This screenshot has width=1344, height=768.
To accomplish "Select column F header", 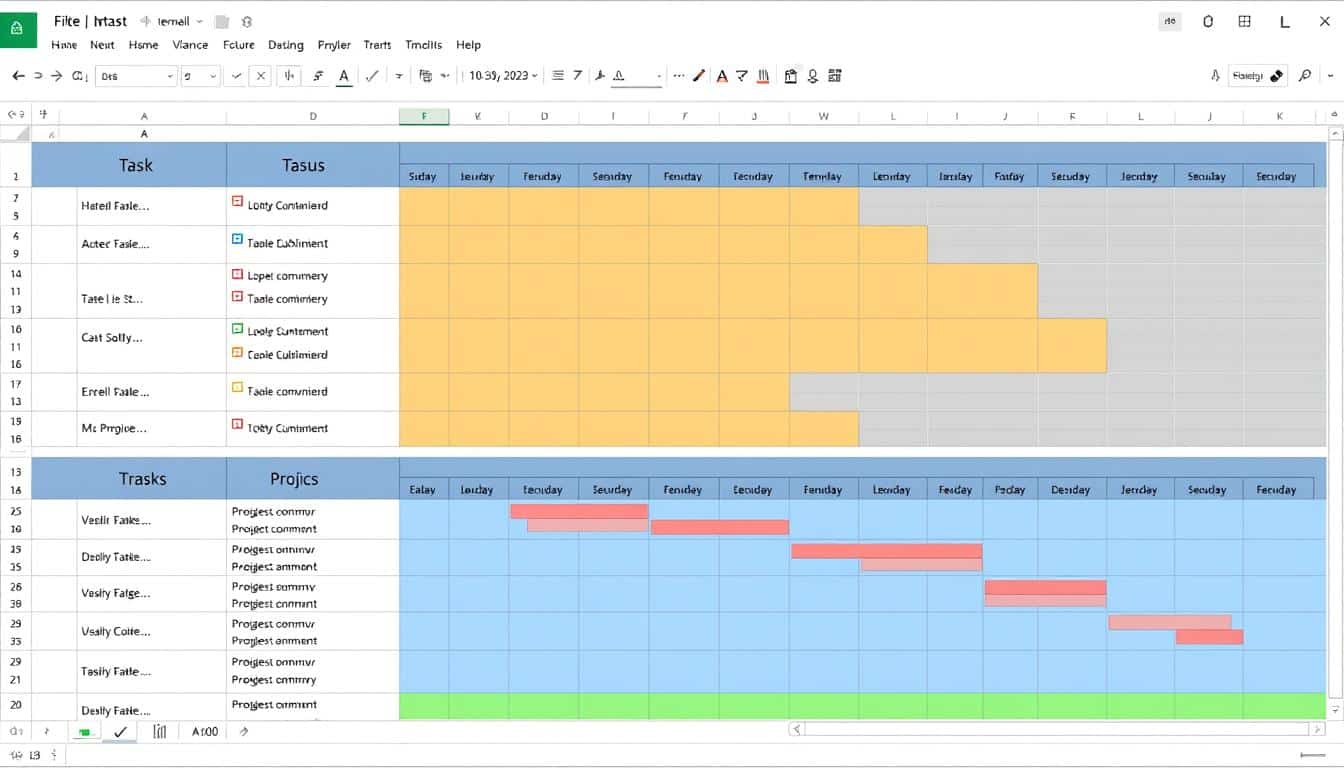I will [x=424, y=116].
